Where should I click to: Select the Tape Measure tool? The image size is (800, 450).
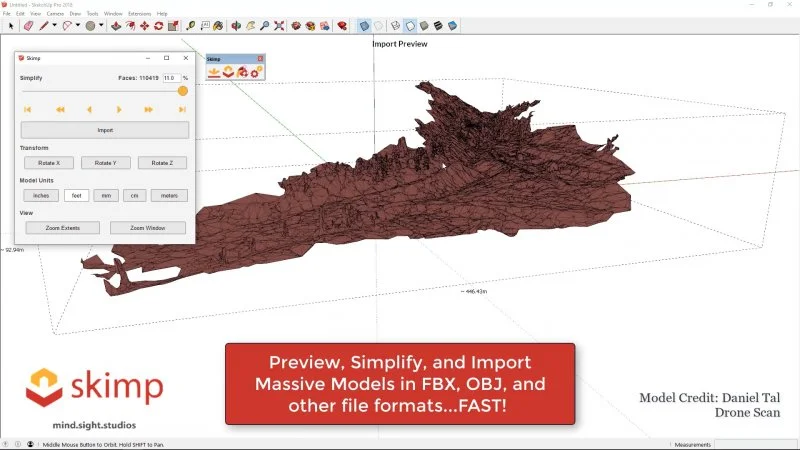(x=190, y=26)
